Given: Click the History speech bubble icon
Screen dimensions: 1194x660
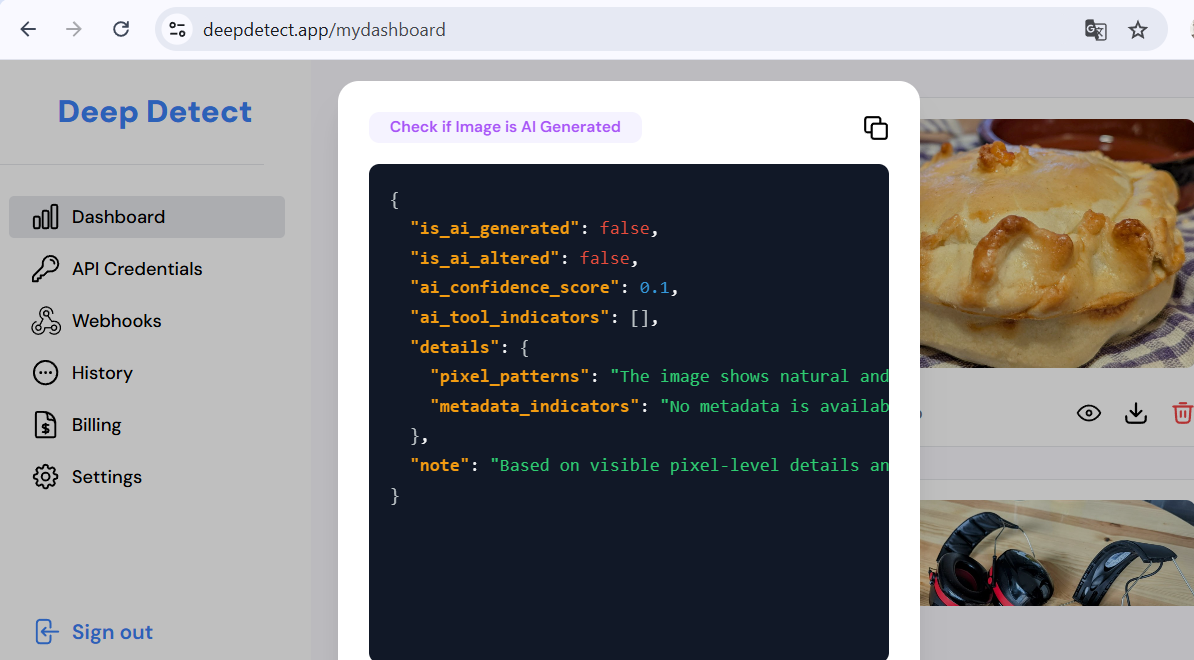Looking at the screenshot, I should (x=46, y=373).
